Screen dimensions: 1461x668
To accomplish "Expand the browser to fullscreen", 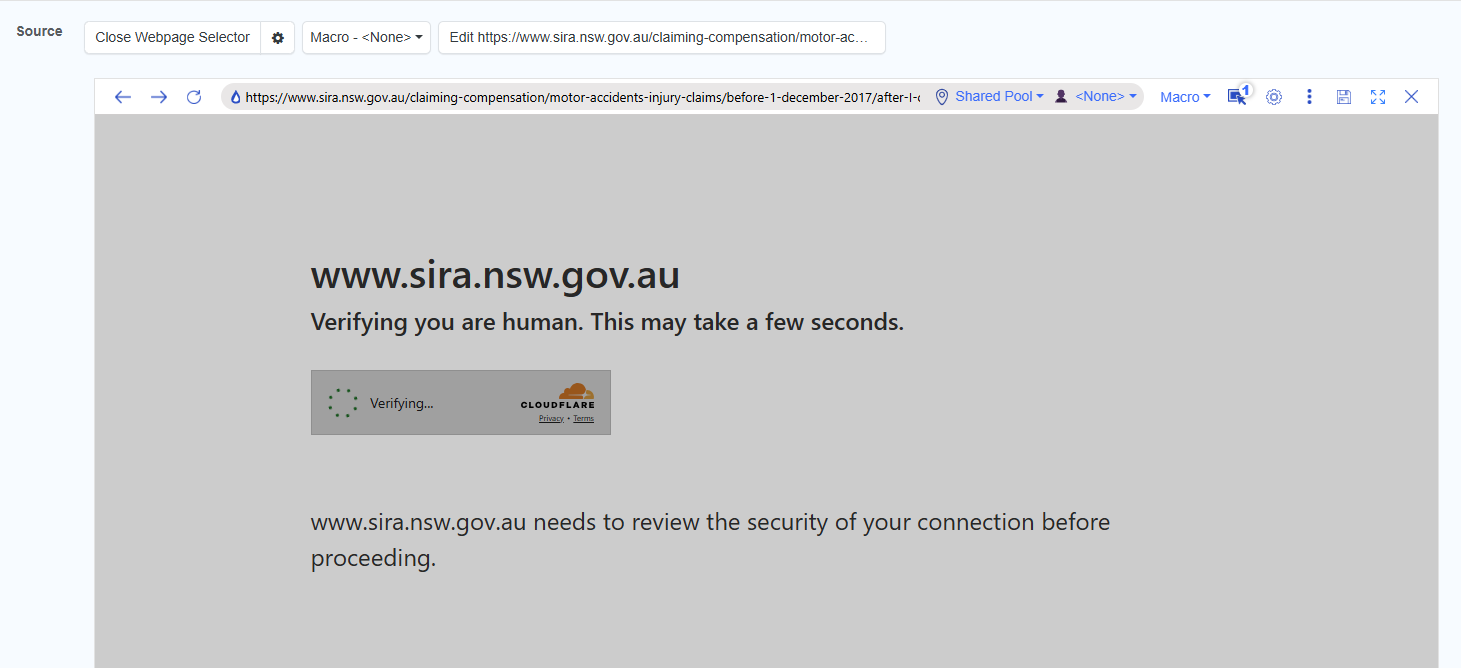I will [x=1378, y=97].
